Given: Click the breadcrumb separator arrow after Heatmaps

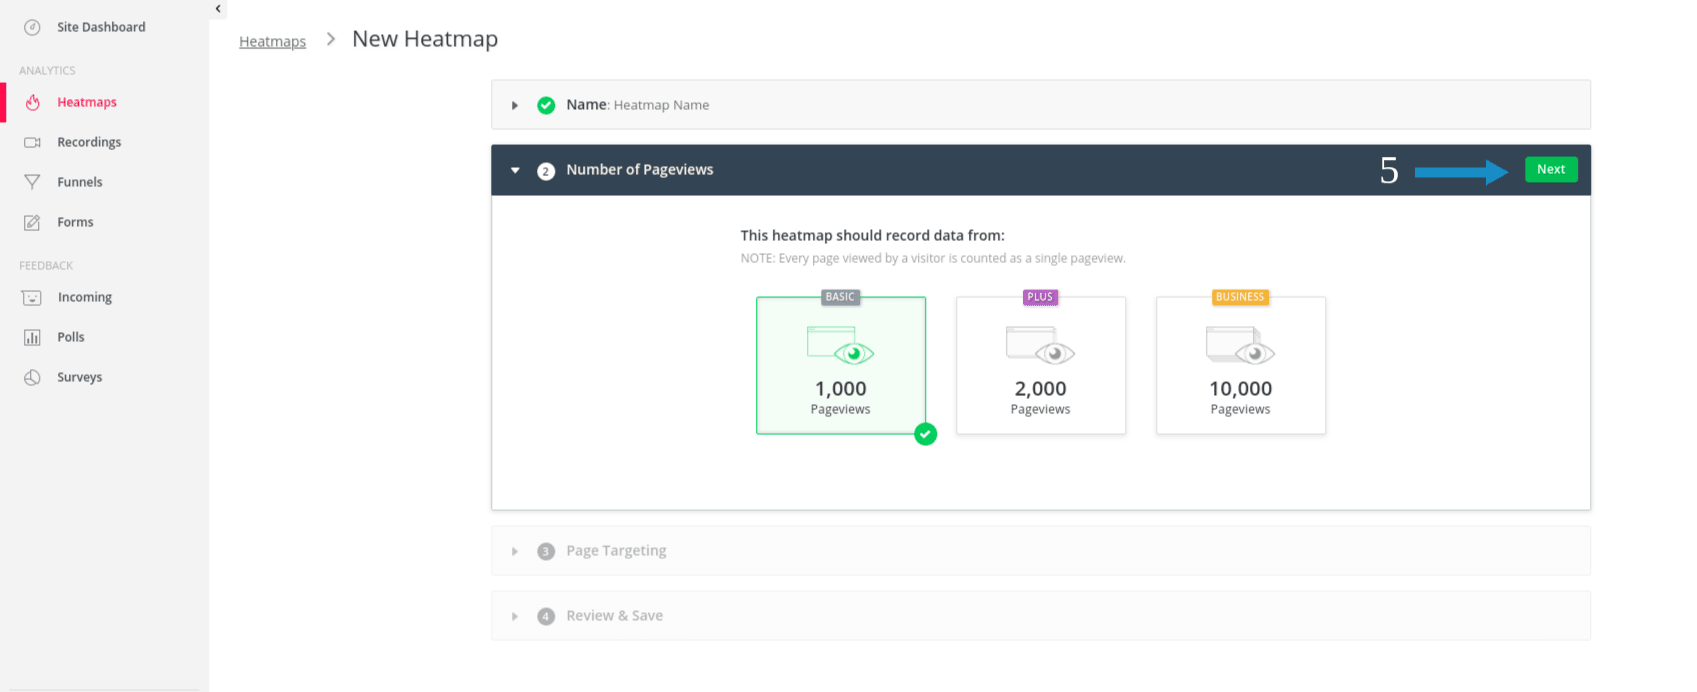Looking at the screenshot, I should [330, 40].
